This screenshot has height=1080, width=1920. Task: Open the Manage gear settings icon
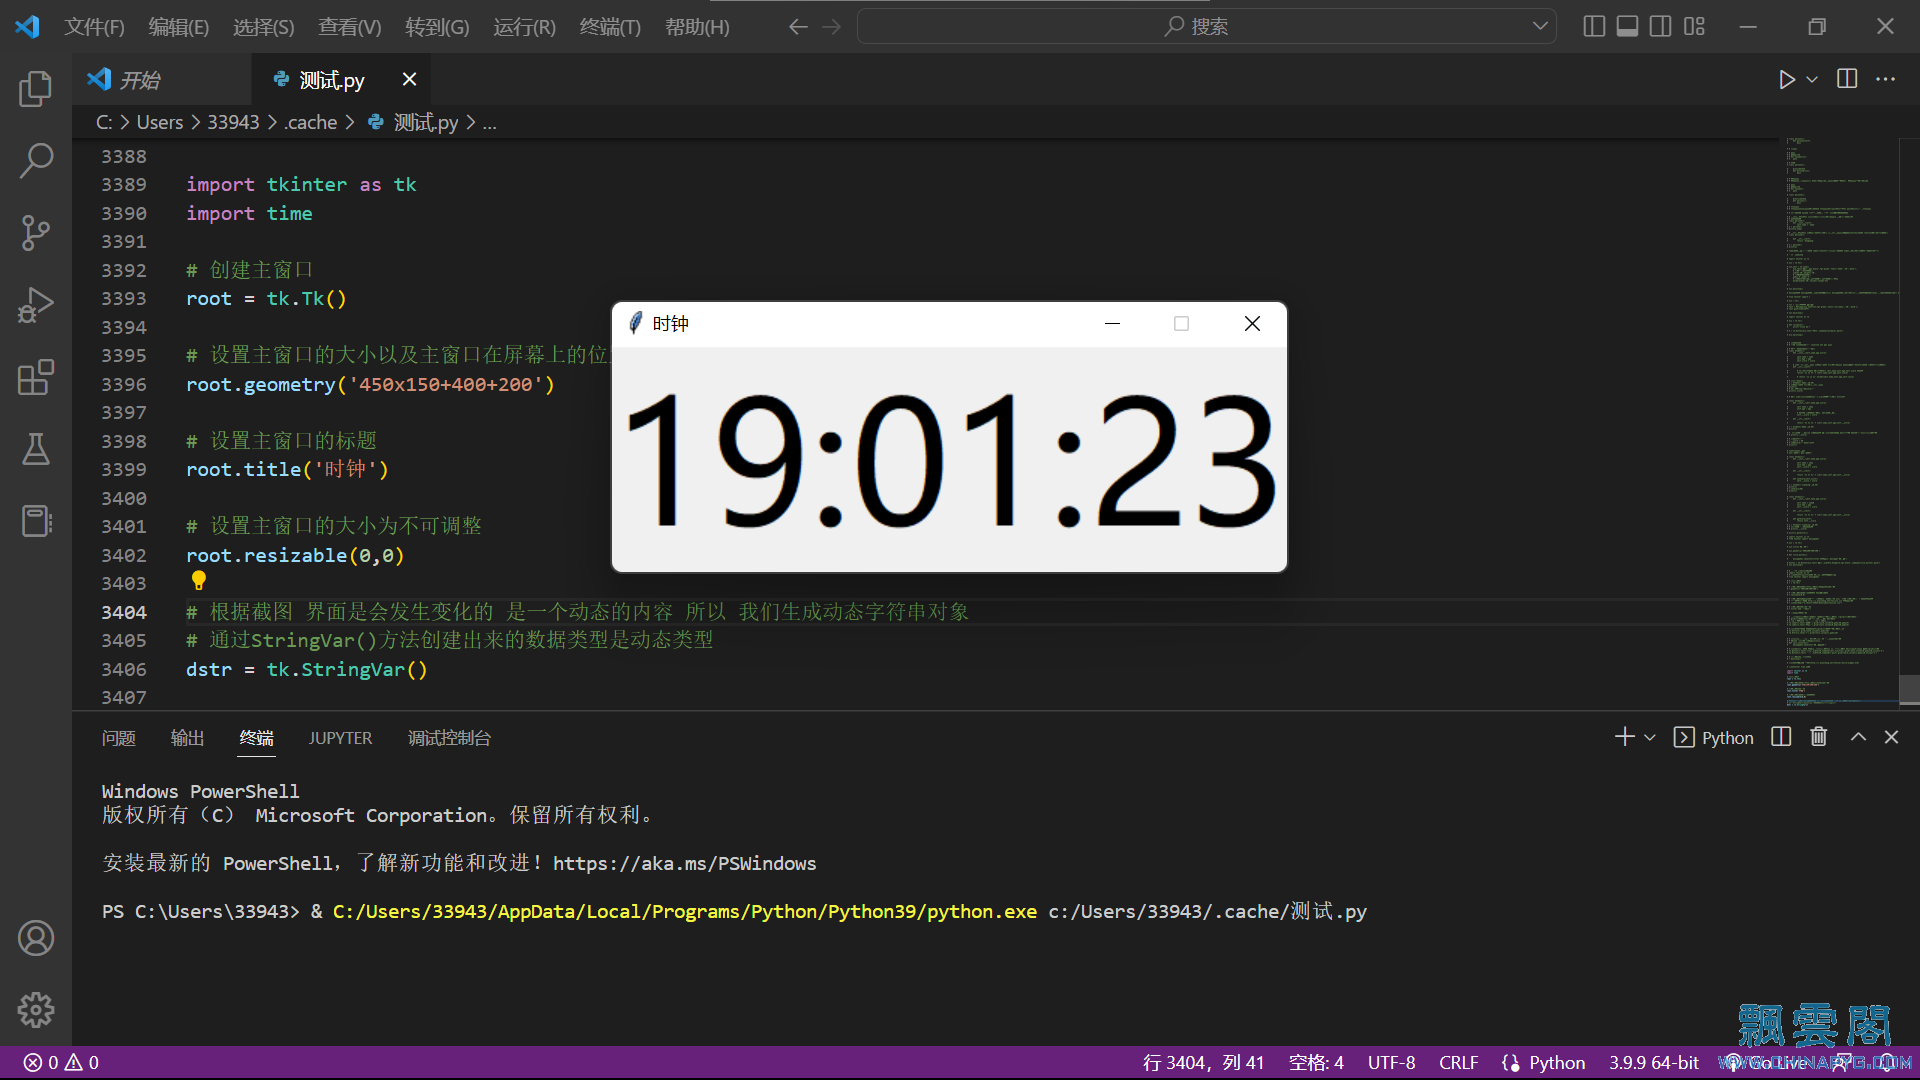tap(36, 1010)
